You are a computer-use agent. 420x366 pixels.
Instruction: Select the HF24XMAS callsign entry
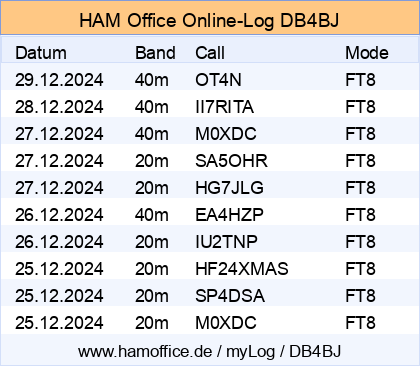(x=242, y=269)
